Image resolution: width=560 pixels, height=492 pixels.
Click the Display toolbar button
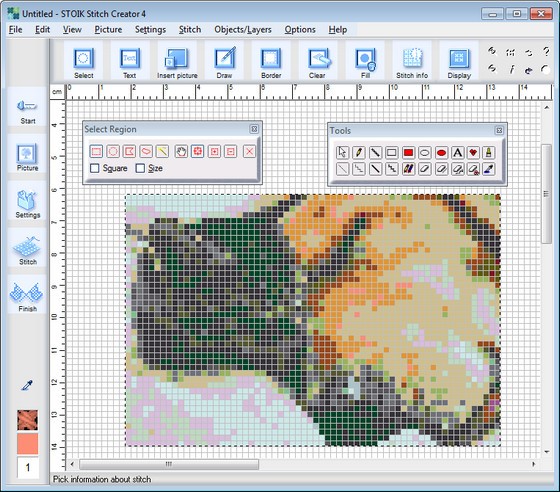459,61
